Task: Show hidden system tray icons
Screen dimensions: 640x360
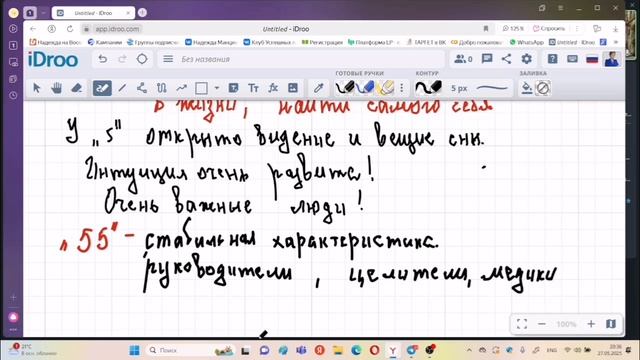Action: (469, 350)
